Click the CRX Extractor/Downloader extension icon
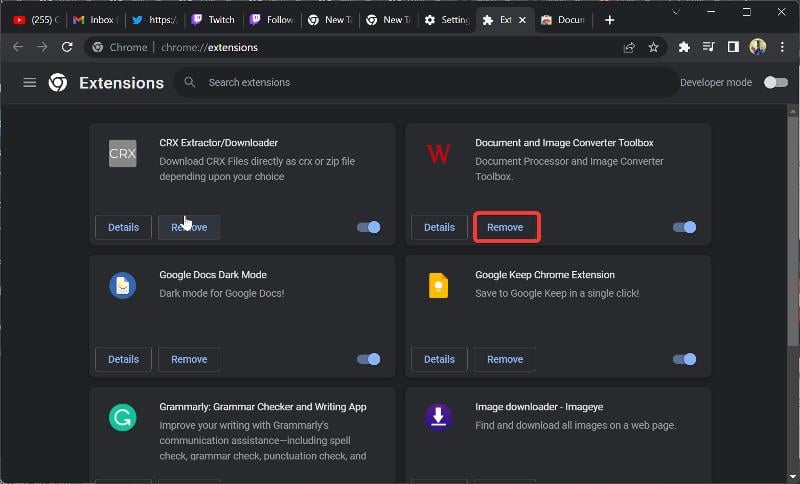The image size is (800, 484). click(122, 154)
